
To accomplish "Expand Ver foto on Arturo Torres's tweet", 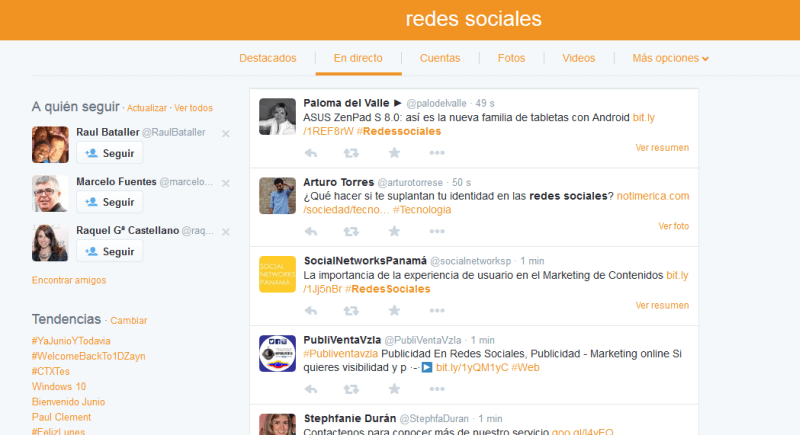I will pos(673,226).
